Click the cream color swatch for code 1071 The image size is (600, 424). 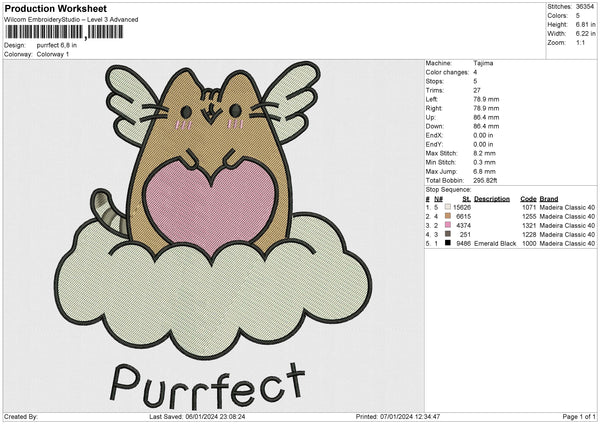(x=448, y=207)
